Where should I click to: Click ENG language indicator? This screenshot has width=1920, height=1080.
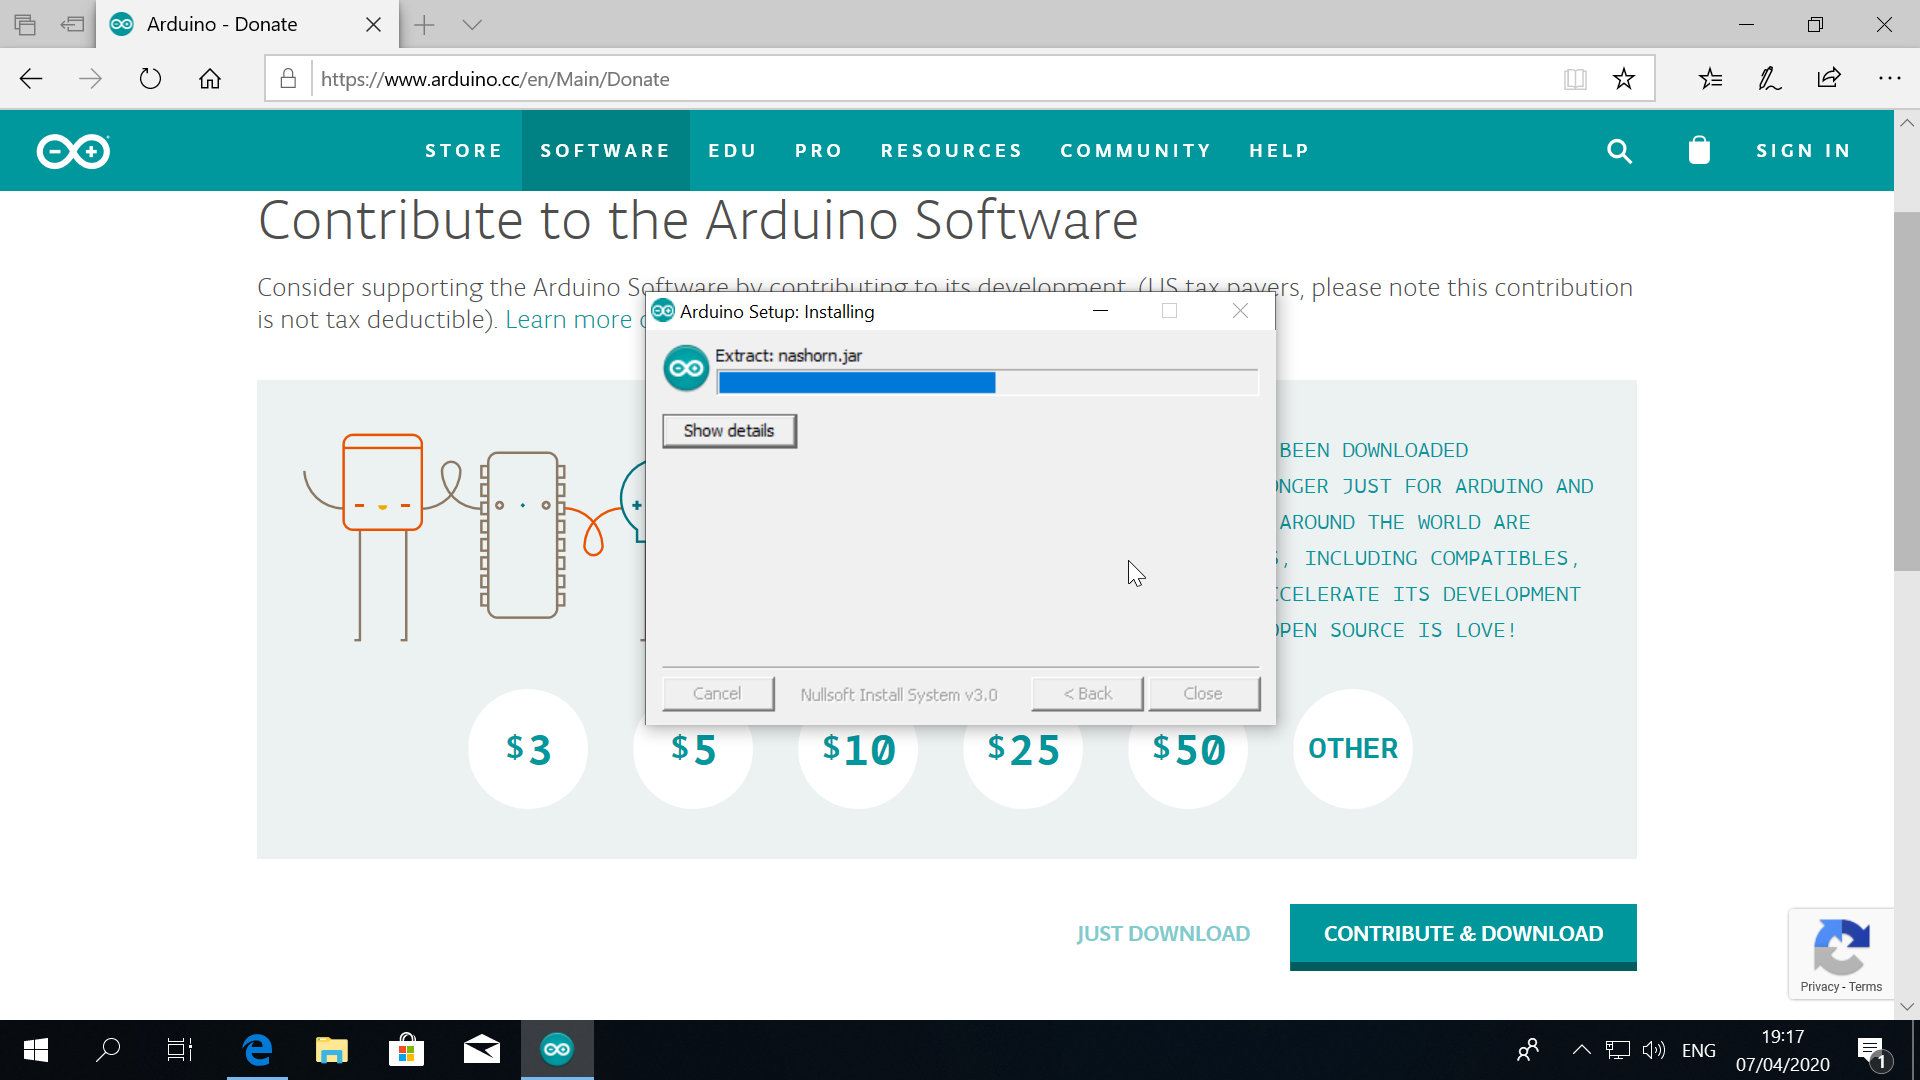[1699, 1050]
